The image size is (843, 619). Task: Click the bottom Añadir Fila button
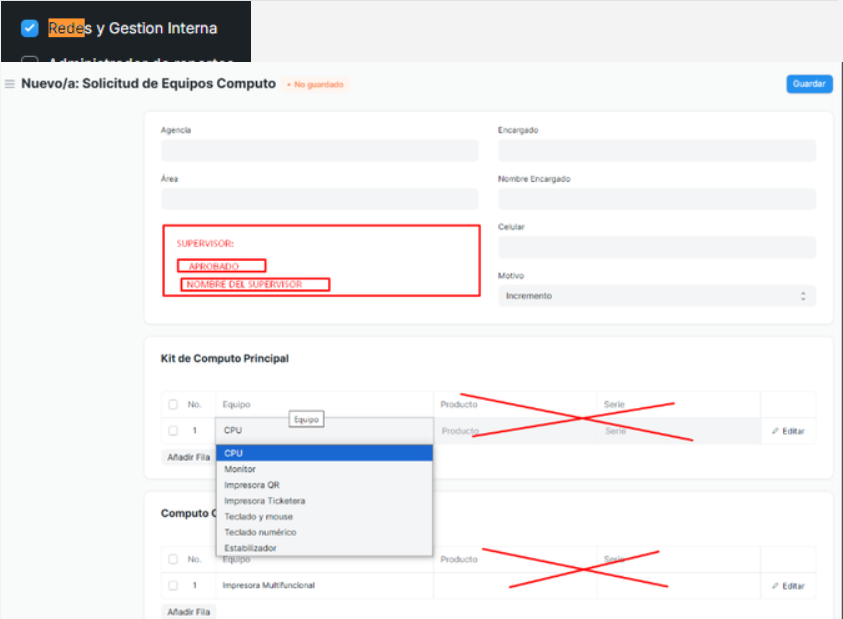point(188,611)
